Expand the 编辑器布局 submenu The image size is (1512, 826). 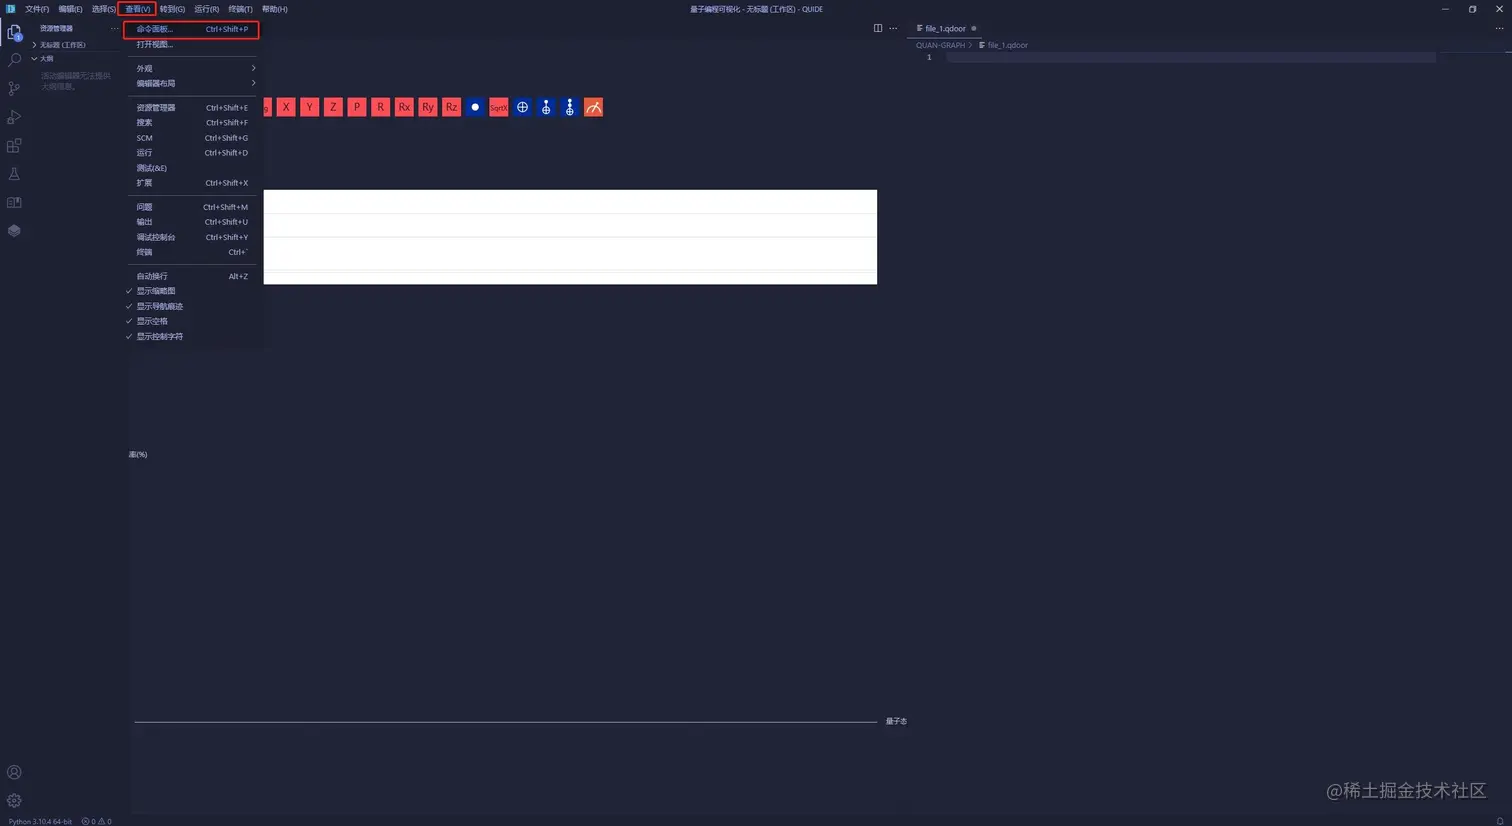click(x=191, y=83)
